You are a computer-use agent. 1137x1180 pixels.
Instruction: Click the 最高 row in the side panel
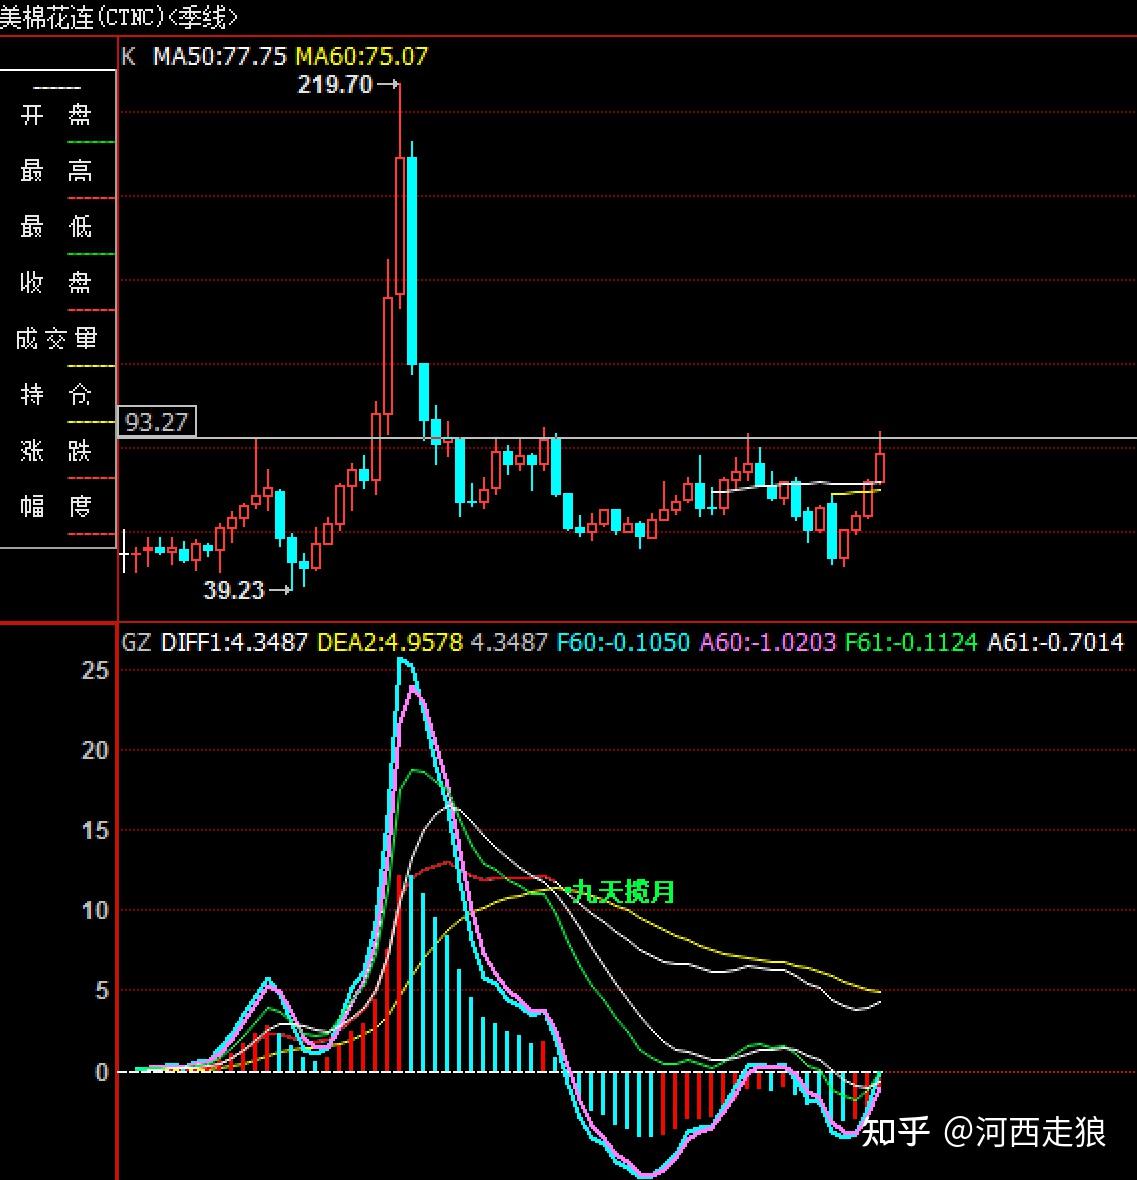56,171
